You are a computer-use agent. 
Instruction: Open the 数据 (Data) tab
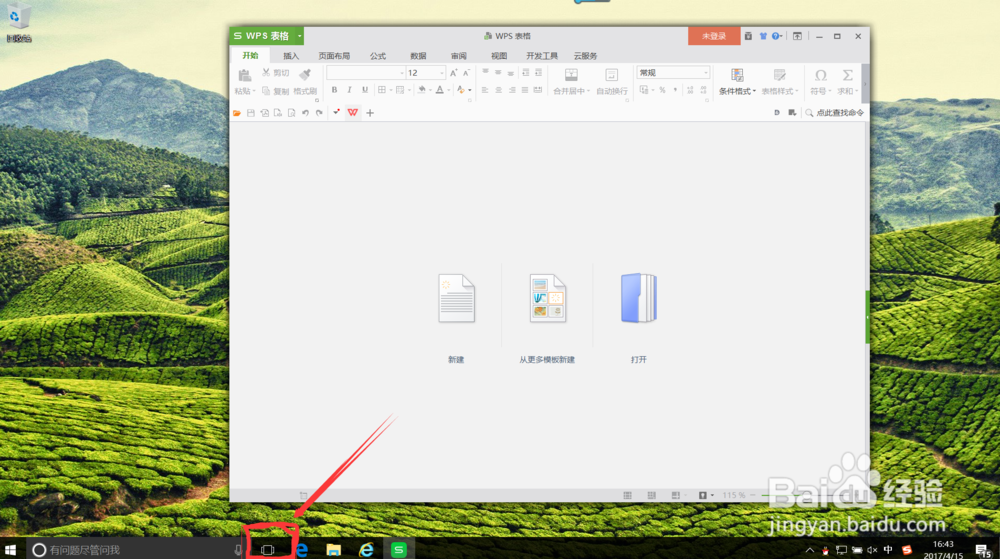pyautogui.click(x=418, y=56)
